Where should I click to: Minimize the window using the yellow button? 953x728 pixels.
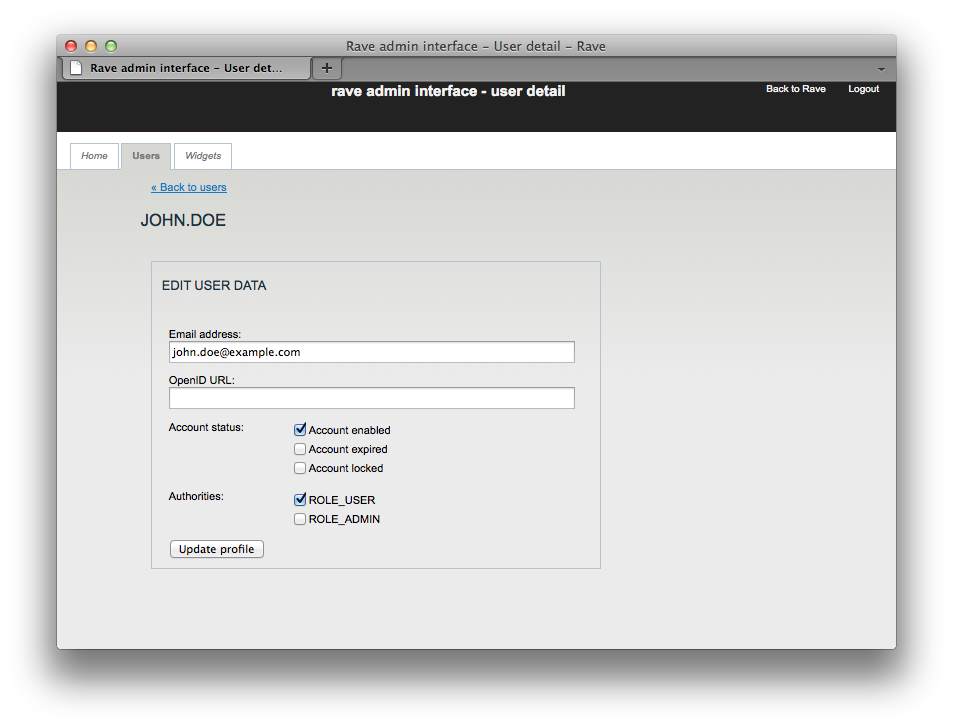91,46
